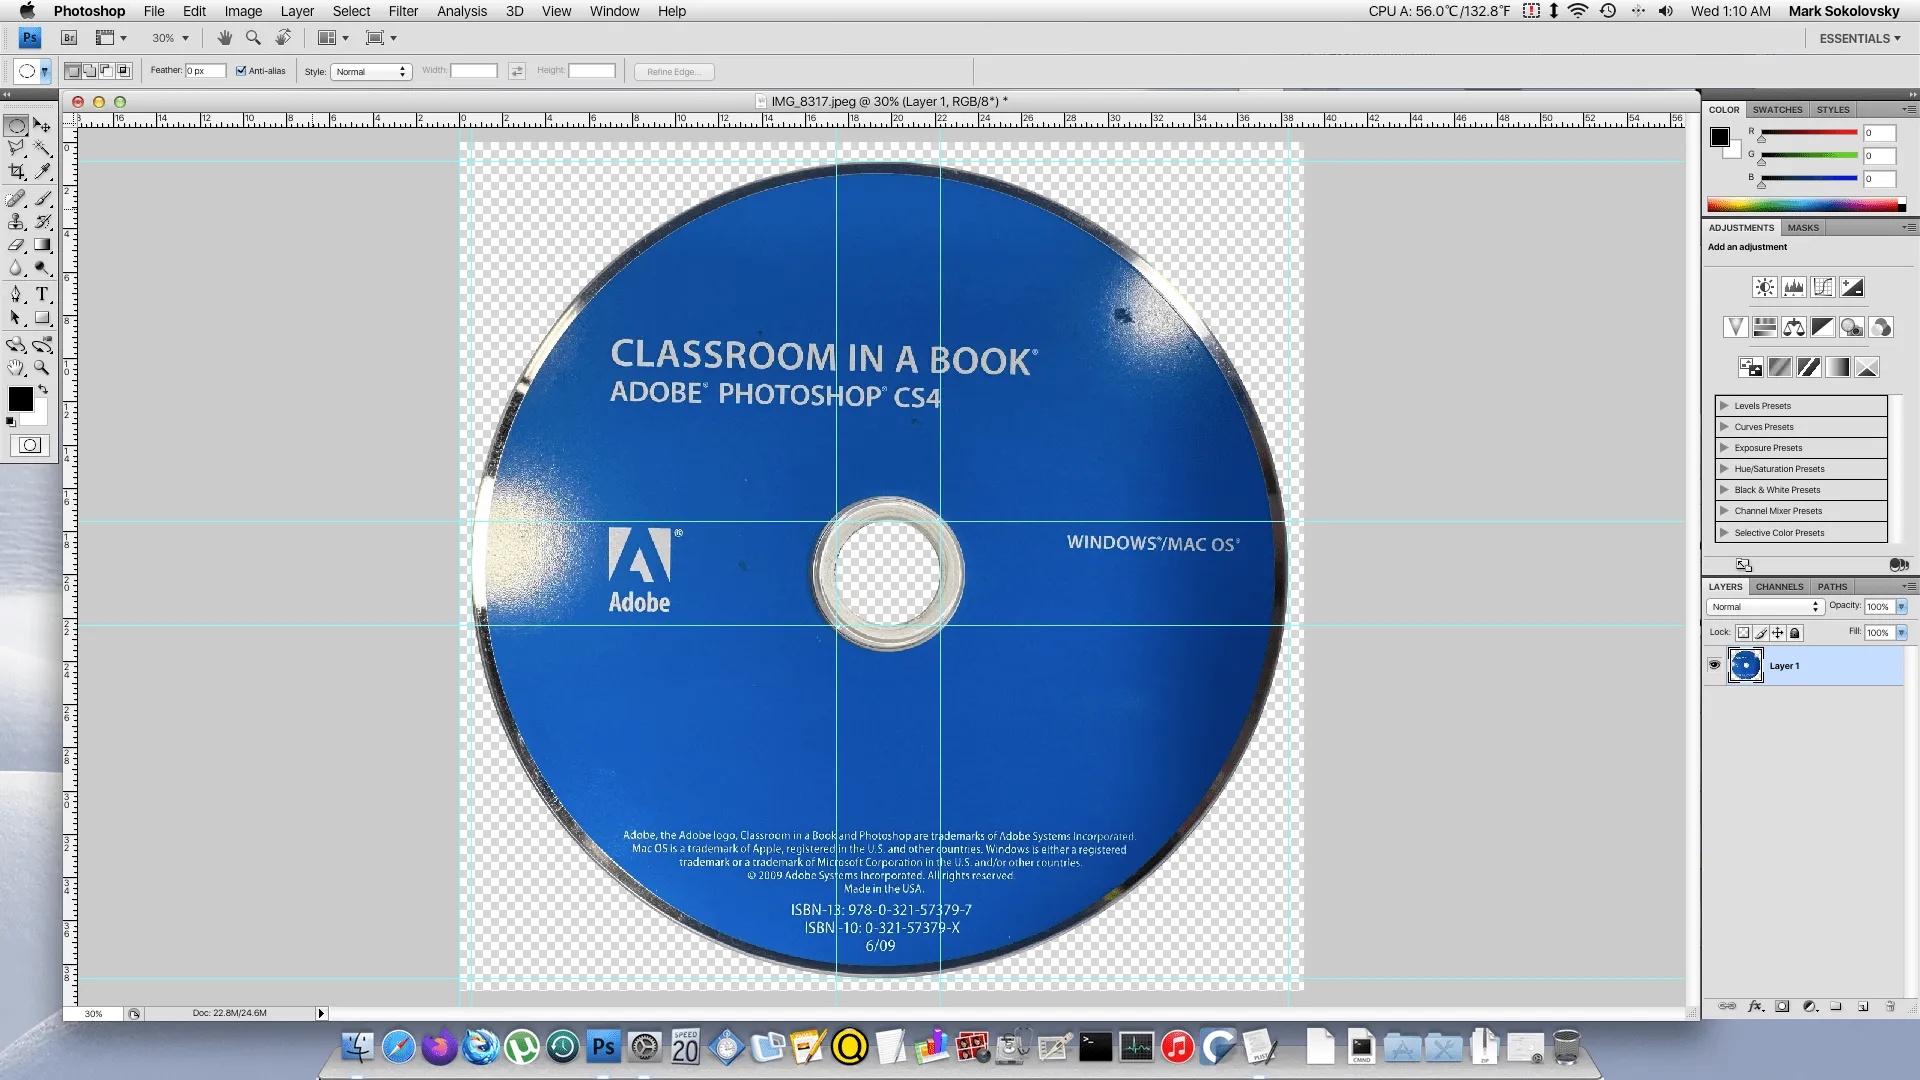Hide Layer 1 visibility
Image resolution: width=1920 pixels, height=1080 pixels.
(x=1714, y=665)
